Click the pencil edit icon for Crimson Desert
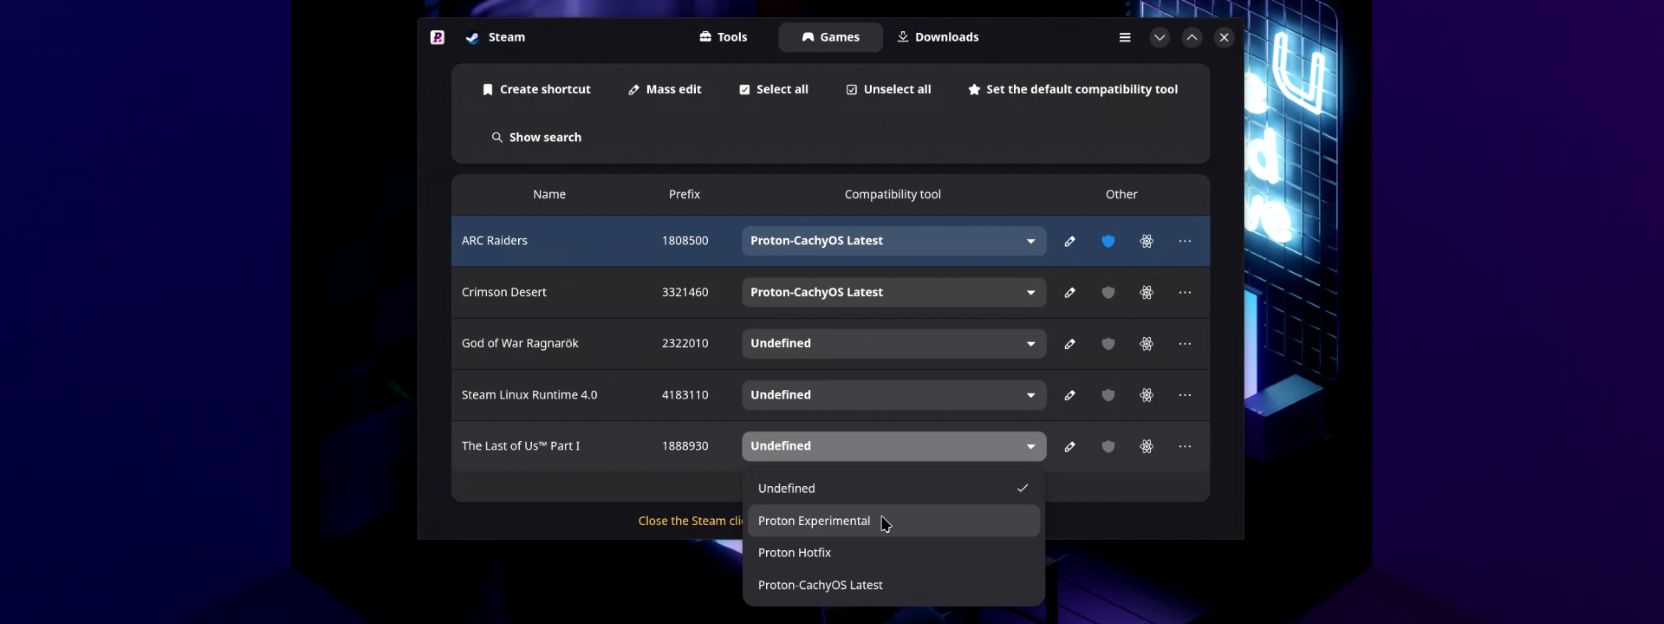 pyautogui.click(x=1070, y=293)
